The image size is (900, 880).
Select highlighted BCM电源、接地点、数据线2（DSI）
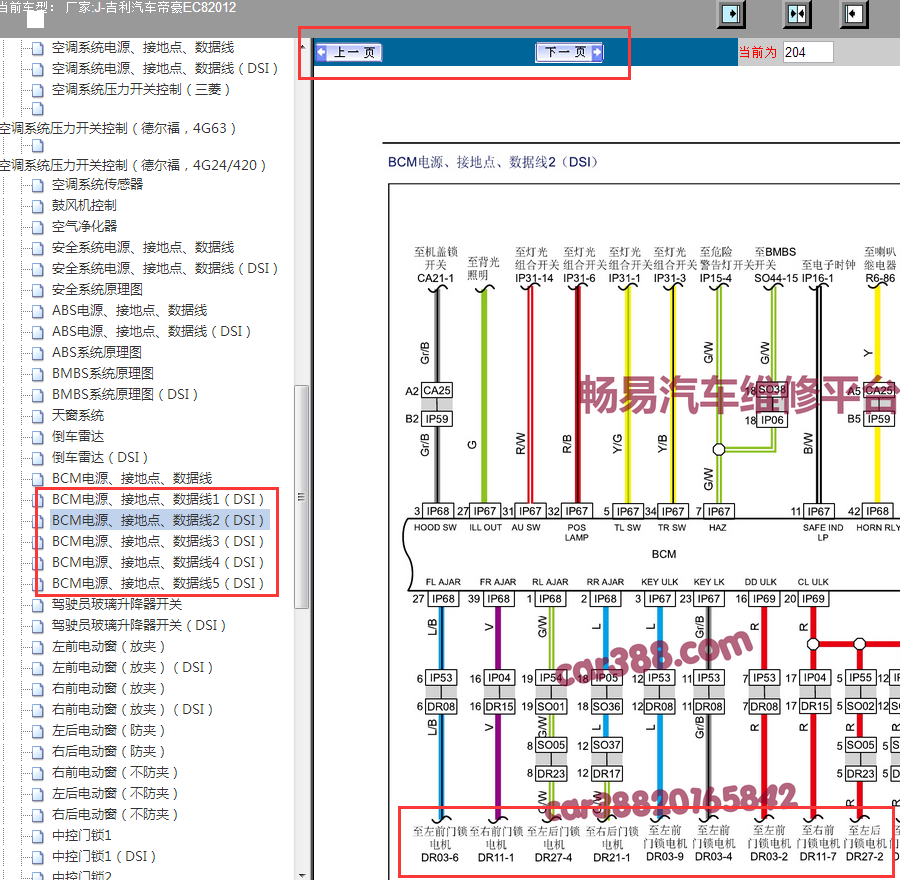158,521
